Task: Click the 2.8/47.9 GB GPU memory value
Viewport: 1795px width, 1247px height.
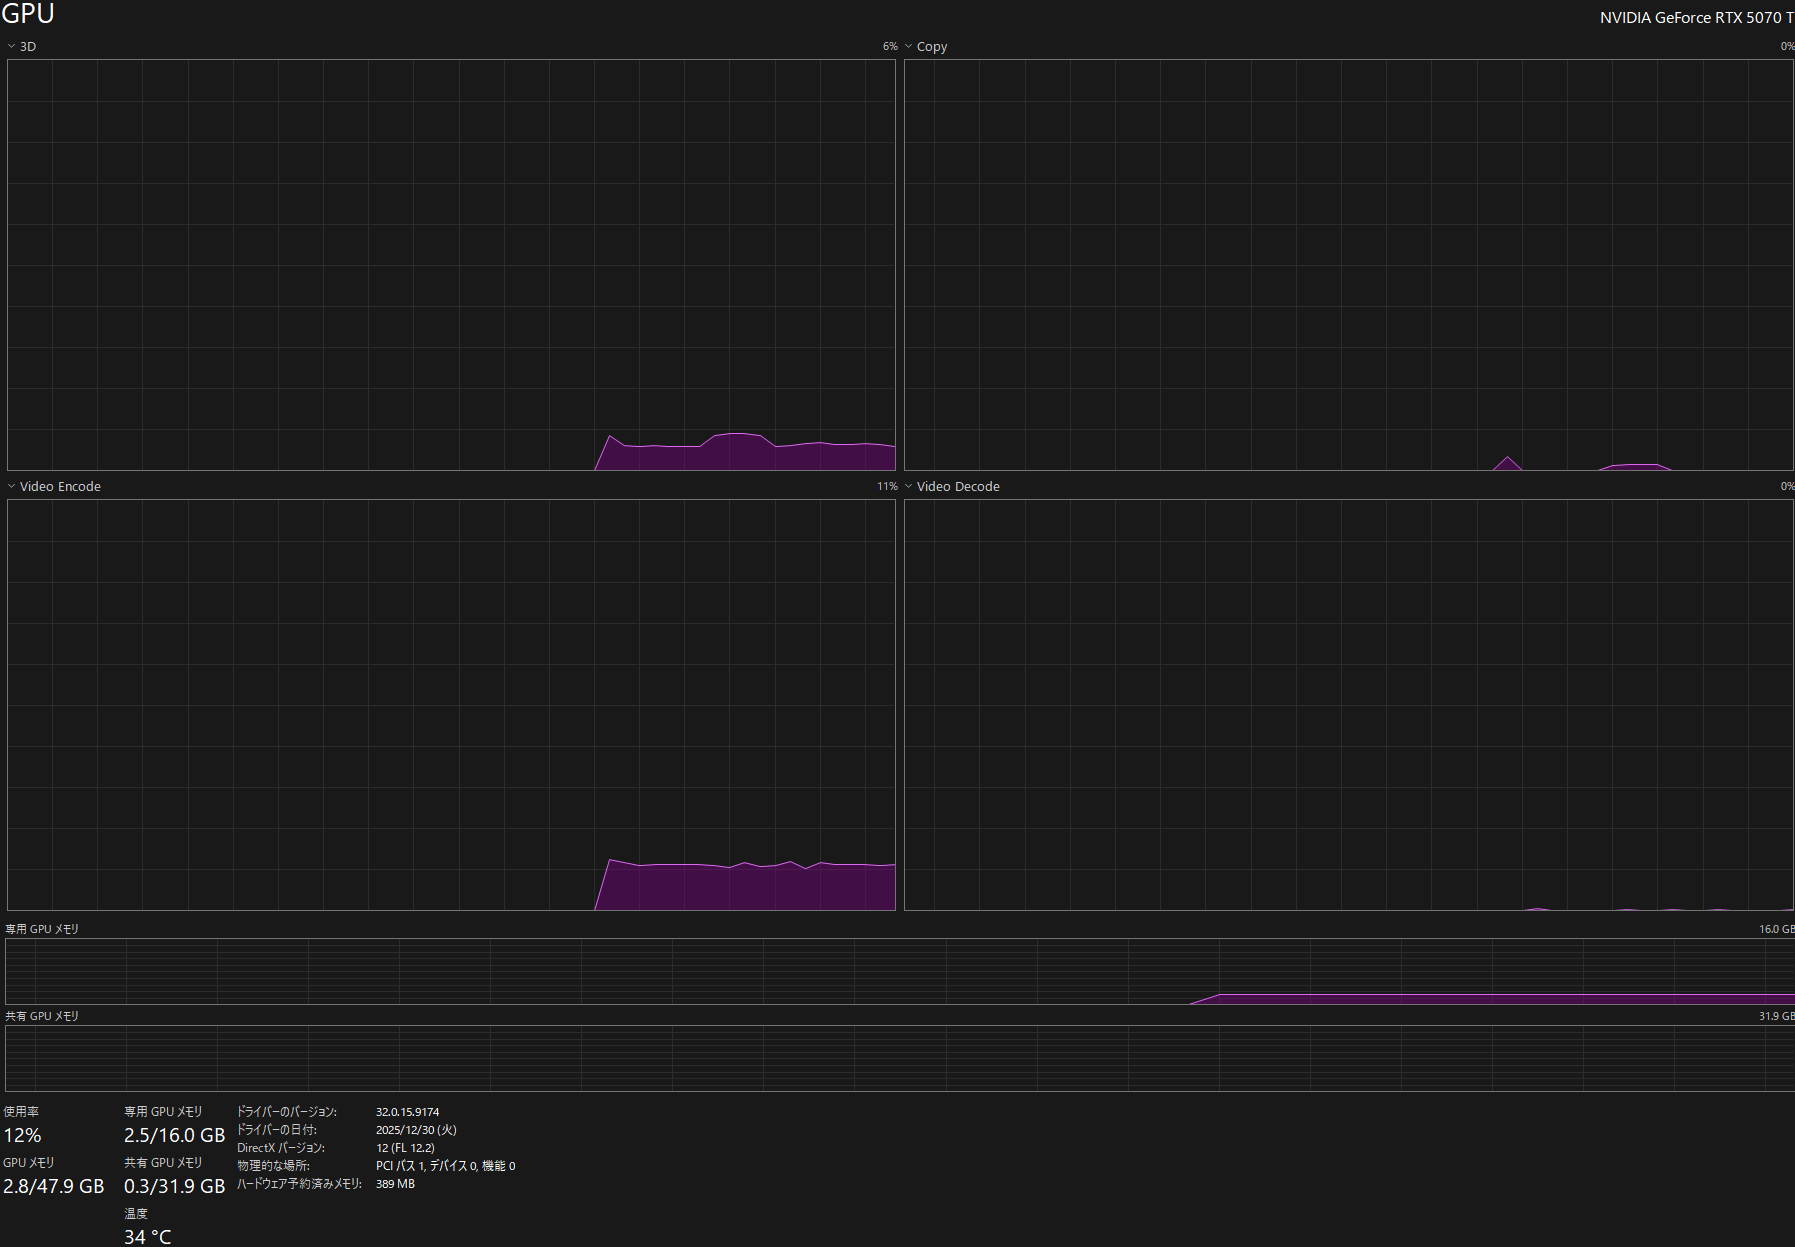Action: click(x=54, y=1187)
